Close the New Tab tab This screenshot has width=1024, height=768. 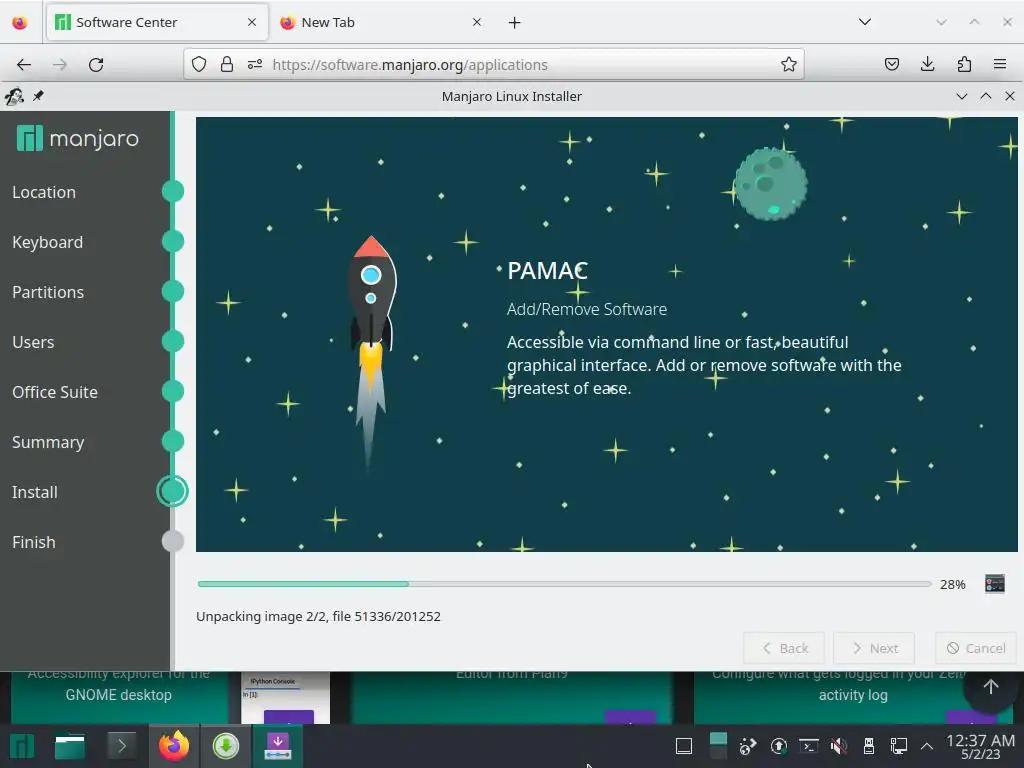tap(477, 22)
